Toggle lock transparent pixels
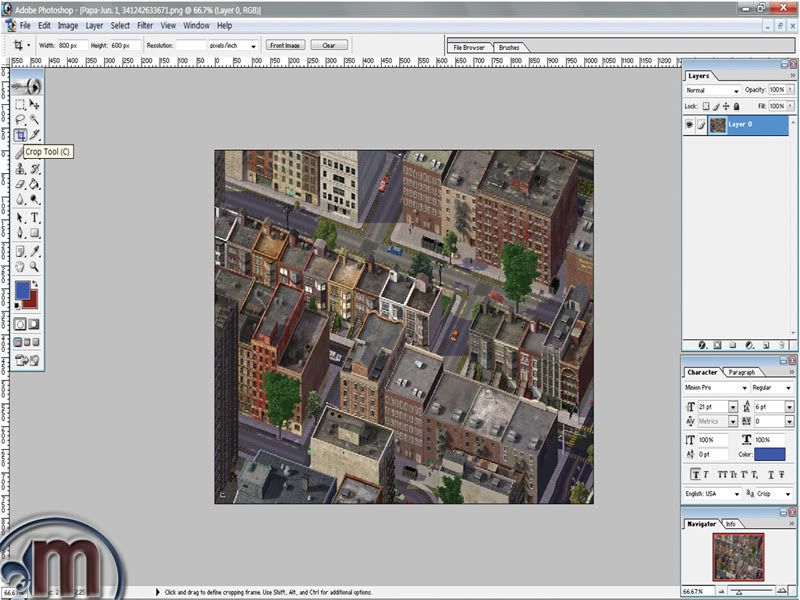Image resolution: width=800 pixels, height=600 pixels. (x=706, y=106)
